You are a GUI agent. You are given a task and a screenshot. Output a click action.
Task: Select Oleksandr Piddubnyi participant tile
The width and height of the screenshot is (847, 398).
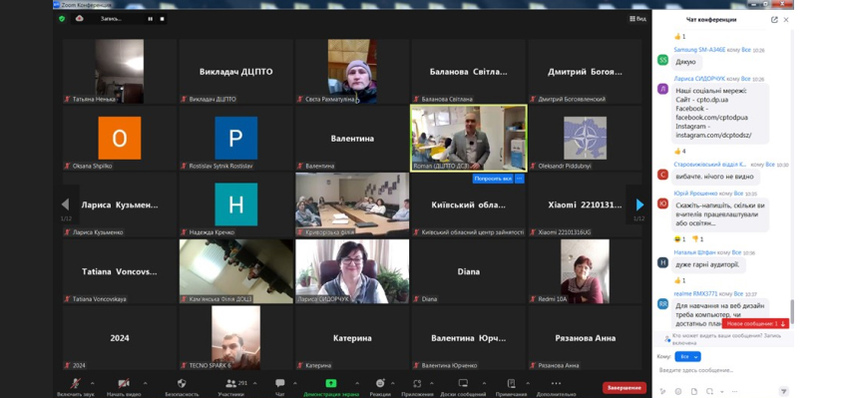tap(585, 138)
